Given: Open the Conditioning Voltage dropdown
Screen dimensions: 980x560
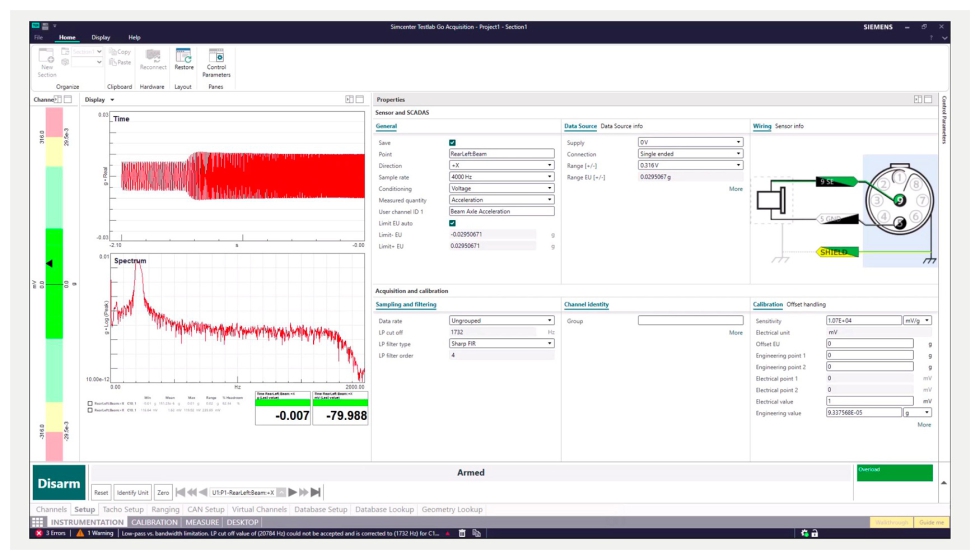Looking at the screenshot, I should pos(501,188).
